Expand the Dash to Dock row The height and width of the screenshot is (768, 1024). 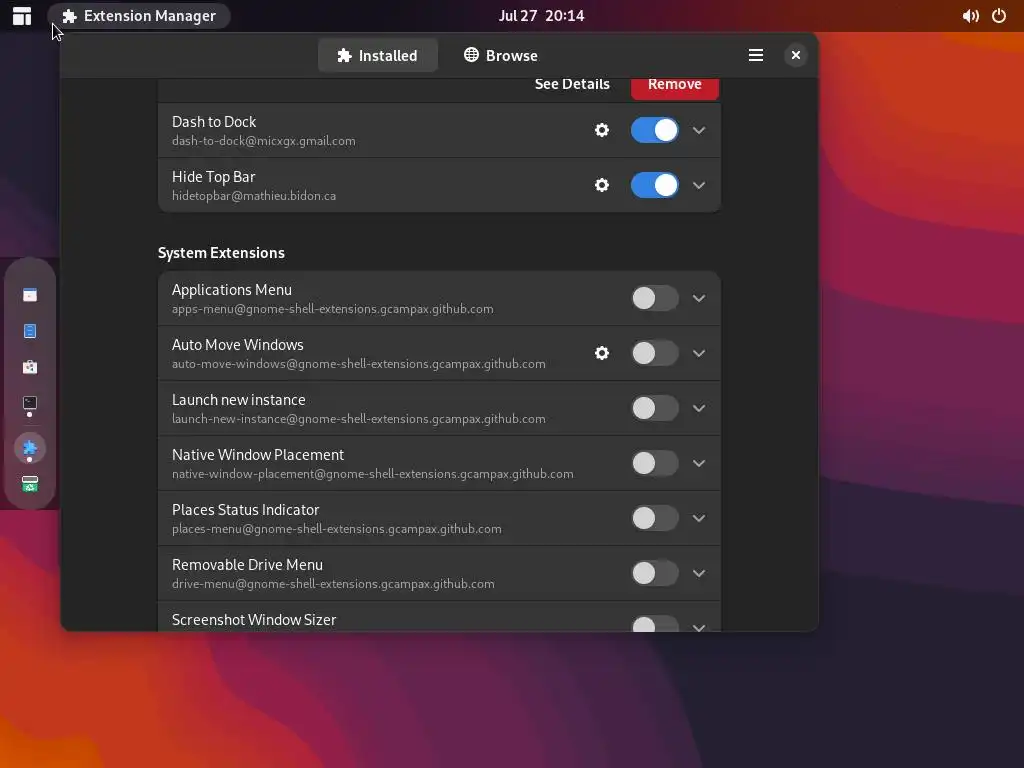click(699, 130)
